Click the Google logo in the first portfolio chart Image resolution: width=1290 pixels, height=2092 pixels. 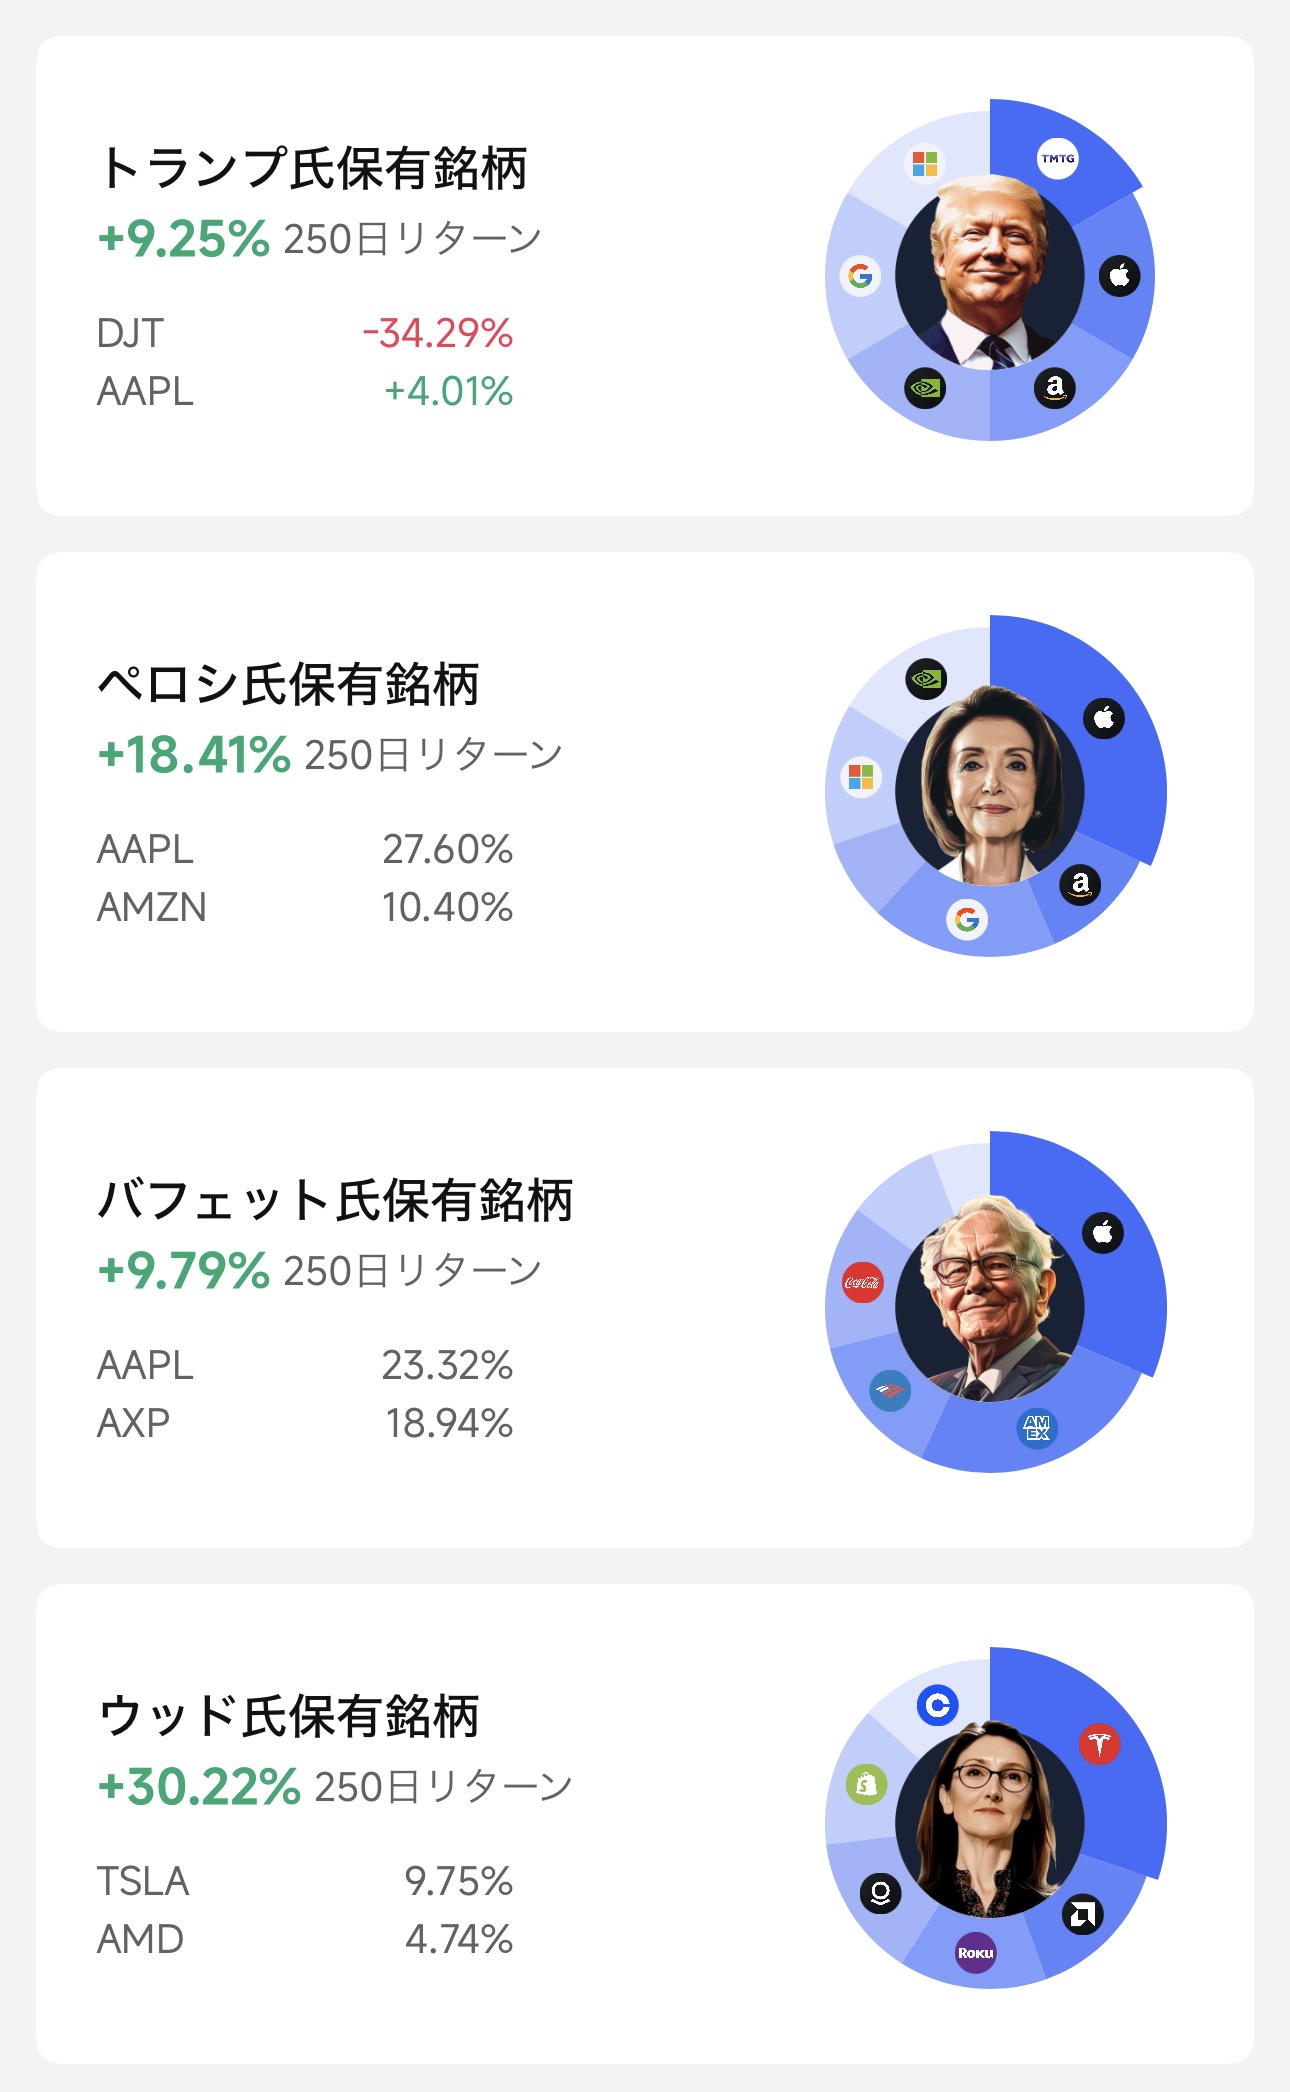(860, 275)
